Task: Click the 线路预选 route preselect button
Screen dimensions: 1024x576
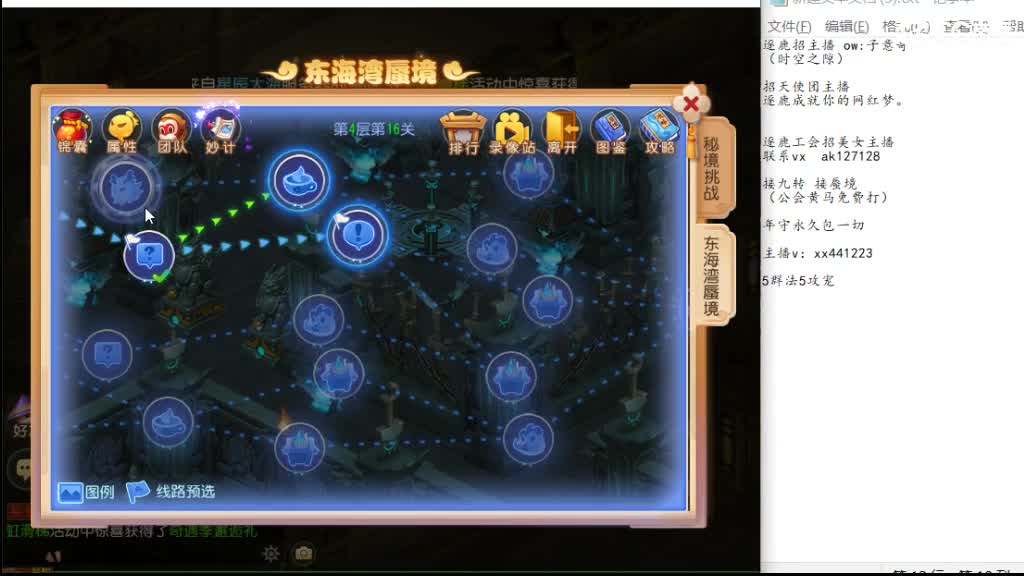Action: click(x=170, y=491)
